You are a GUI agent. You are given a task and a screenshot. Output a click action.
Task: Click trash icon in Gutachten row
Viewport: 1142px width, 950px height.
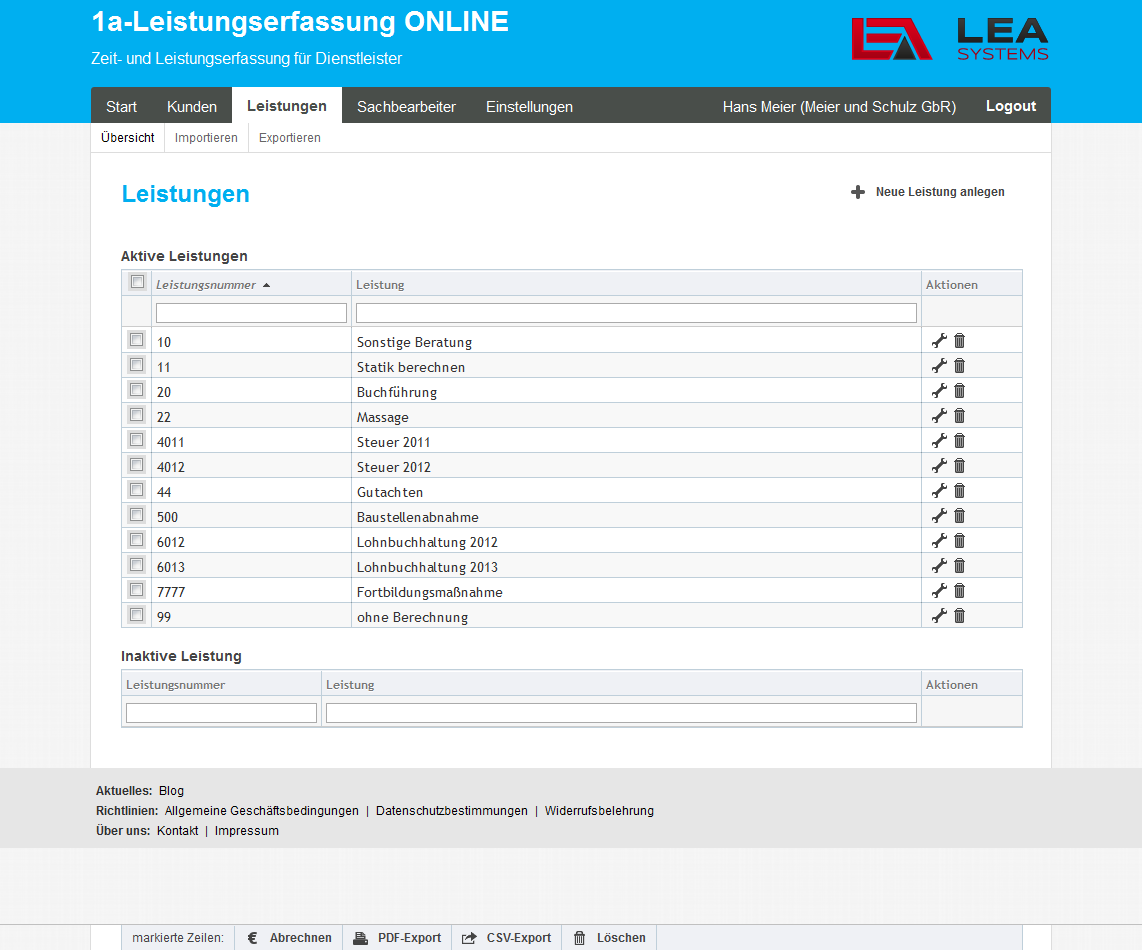tap(959, 490)
